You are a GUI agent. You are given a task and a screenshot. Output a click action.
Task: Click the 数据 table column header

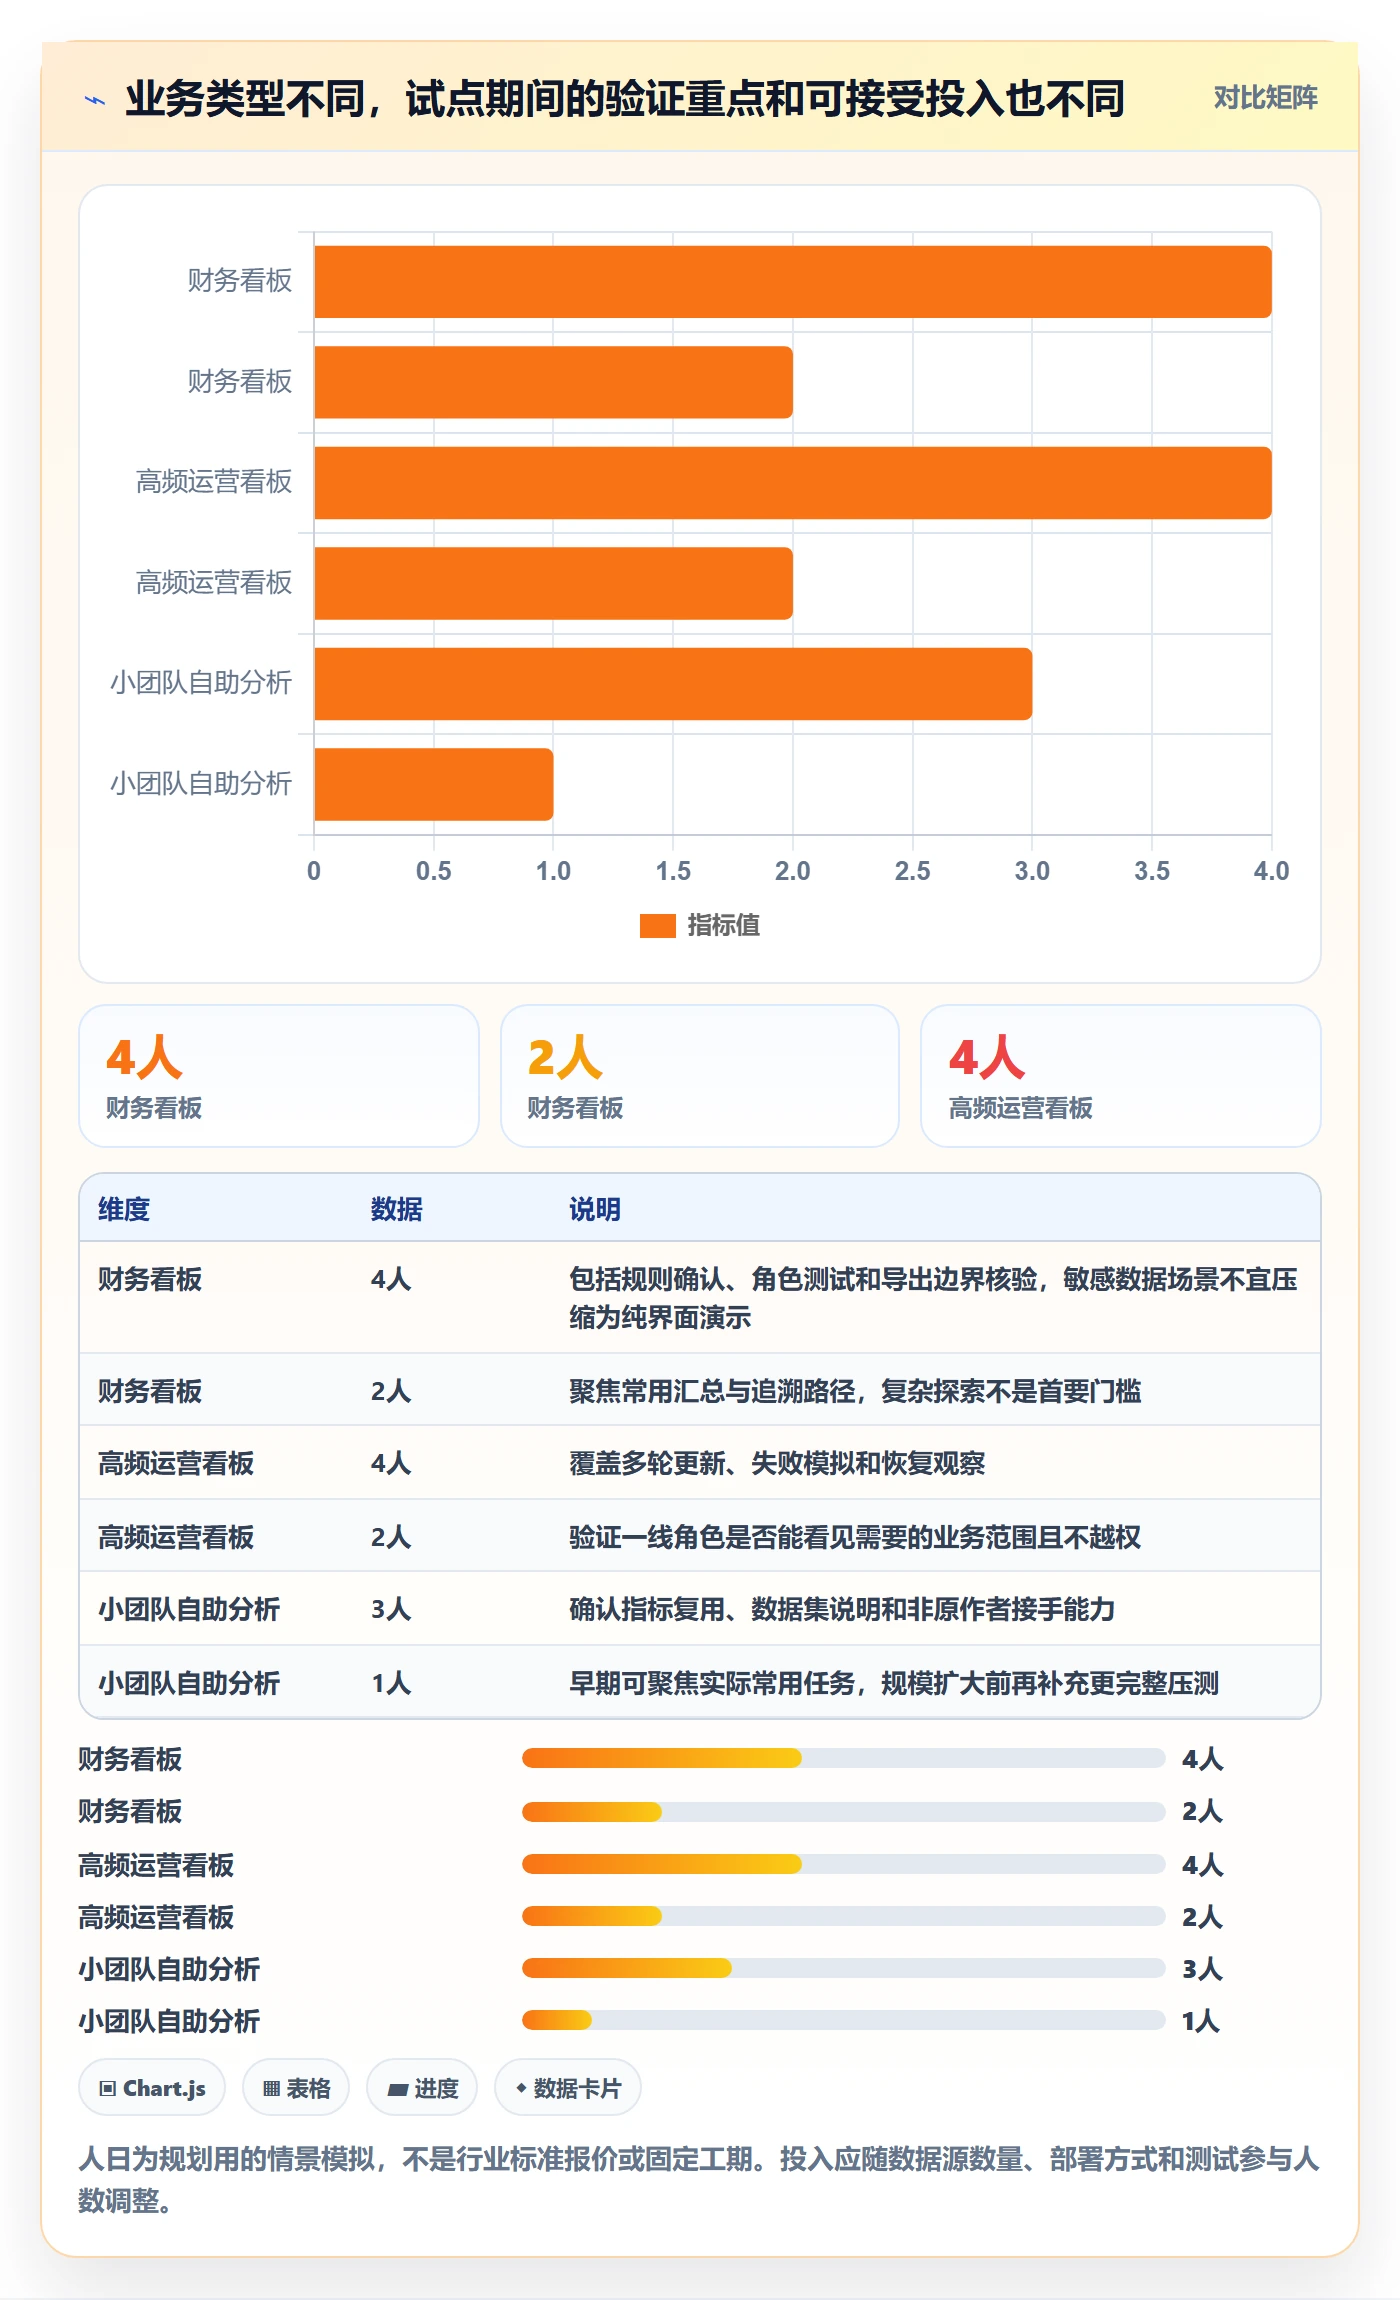pos(397,1209)
